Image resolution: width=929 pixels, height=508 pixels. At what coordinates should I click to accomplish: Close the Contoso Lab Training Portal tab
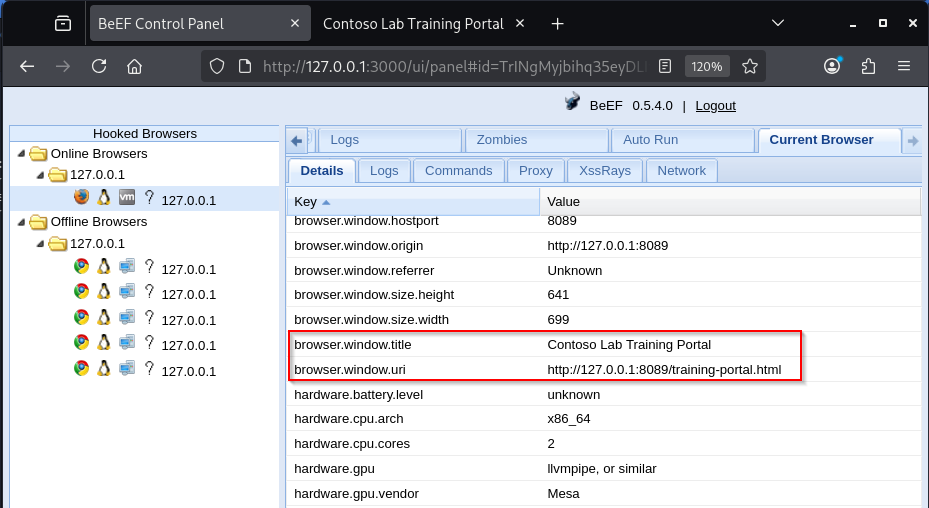[520, 24]
